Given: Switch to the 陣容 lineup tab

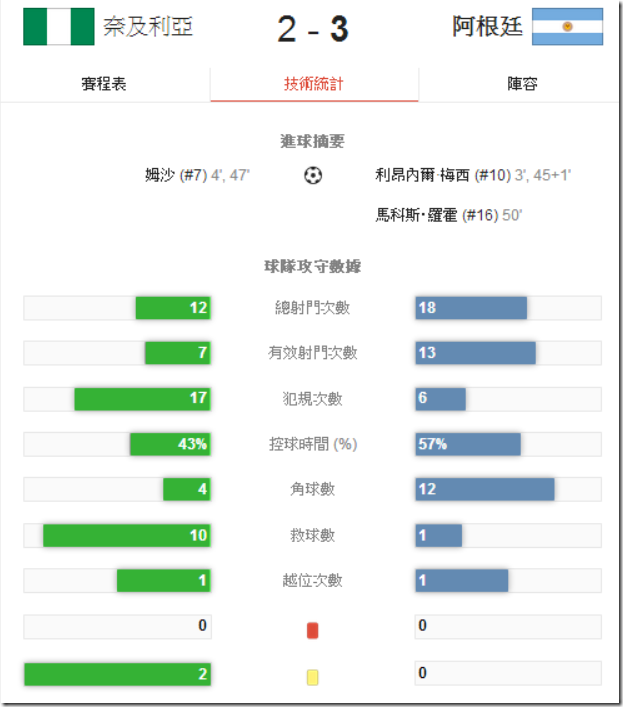Looking at the screenshot, I should pyautogui.click(x=522, y=84).
